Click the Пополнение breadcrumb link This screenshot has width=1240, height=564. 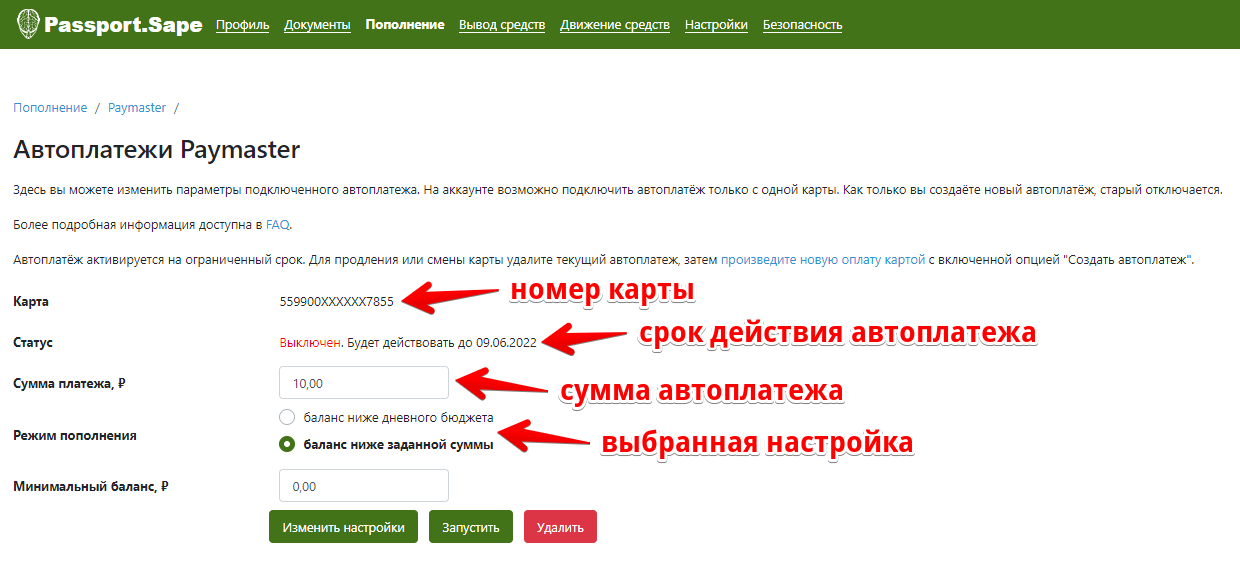point(50,107)
